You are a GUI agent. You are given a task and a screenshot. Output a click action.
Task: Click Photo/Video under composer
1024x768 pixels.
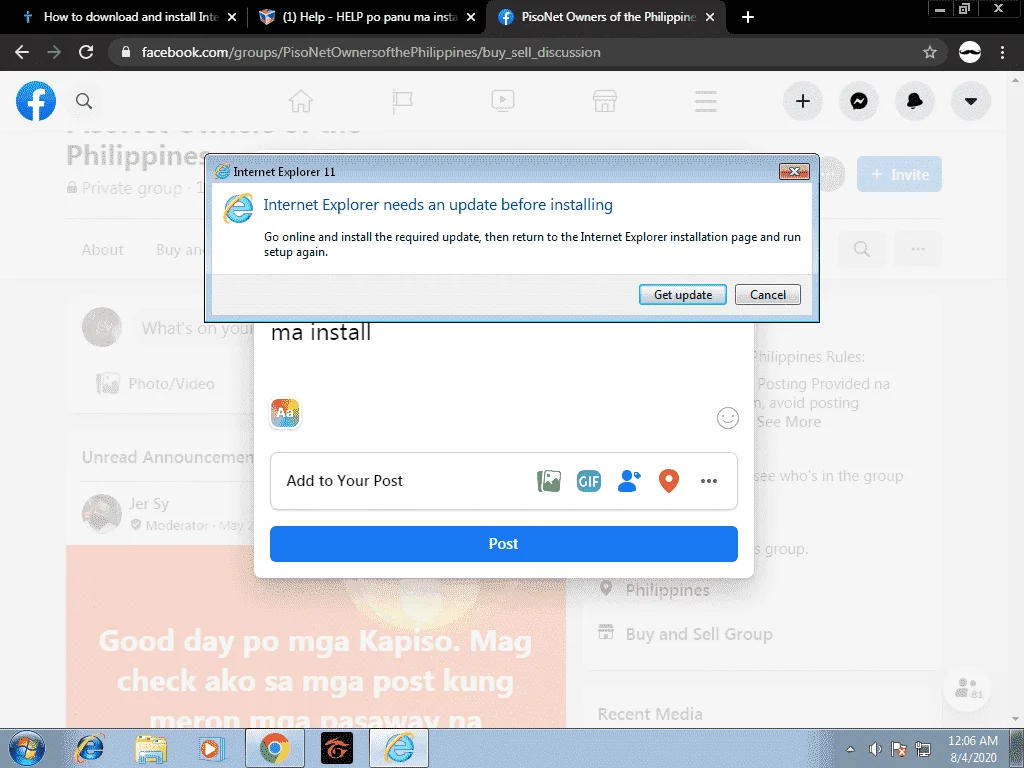(156, 383)
